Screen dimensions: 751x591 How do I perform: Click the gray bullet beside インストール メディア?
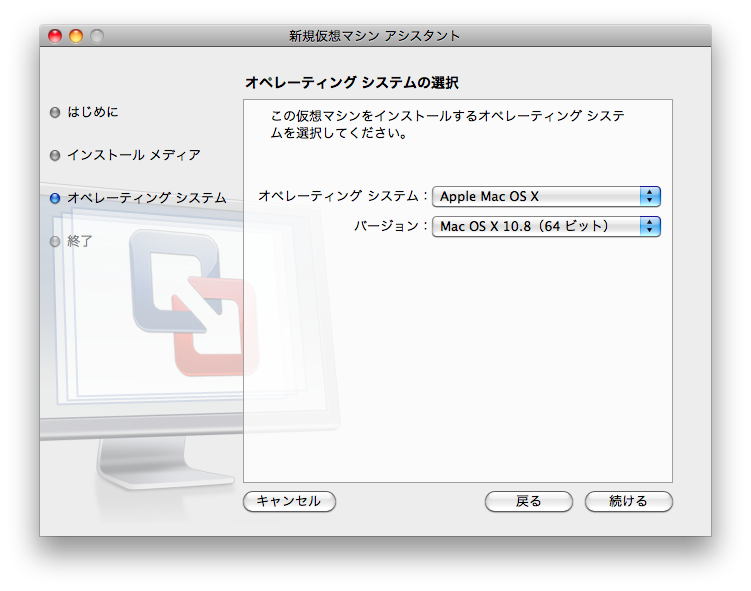(55, 156)
